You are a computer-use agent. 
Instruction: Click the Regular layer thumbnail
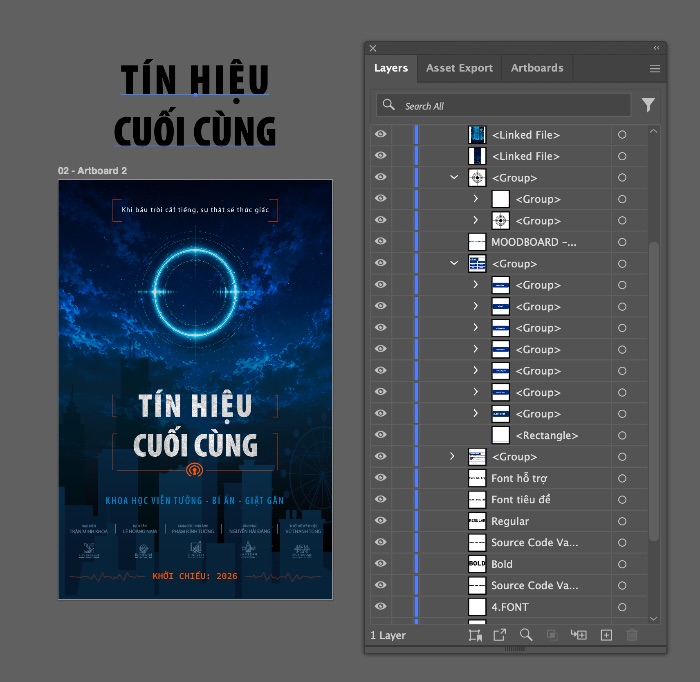[477, 521]
